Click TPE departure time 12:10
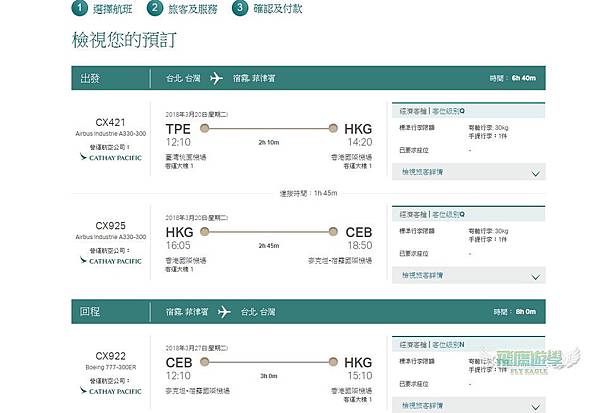 (178, 142)
